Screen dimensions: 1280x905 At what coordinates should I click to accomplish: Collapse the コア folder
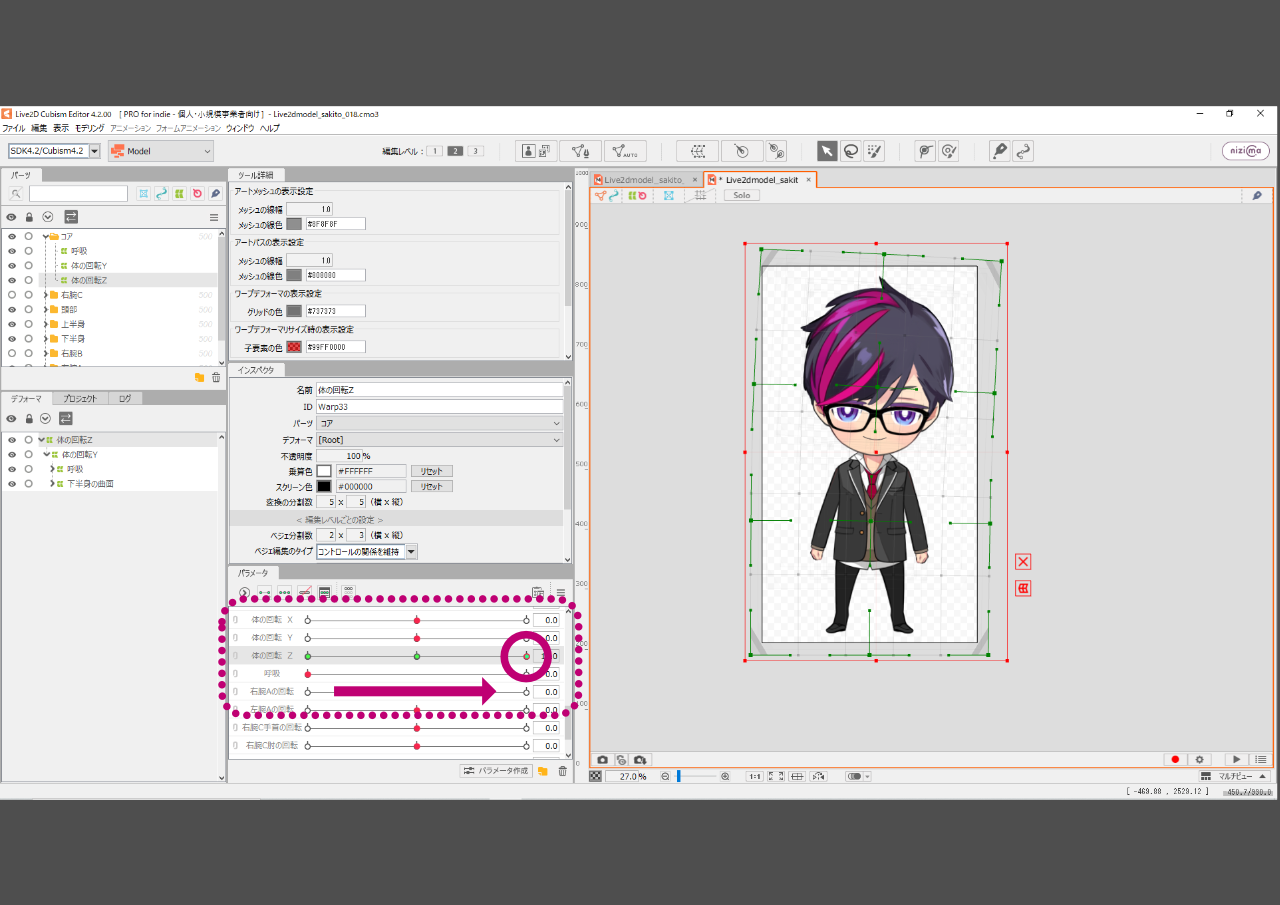(46, 237)
